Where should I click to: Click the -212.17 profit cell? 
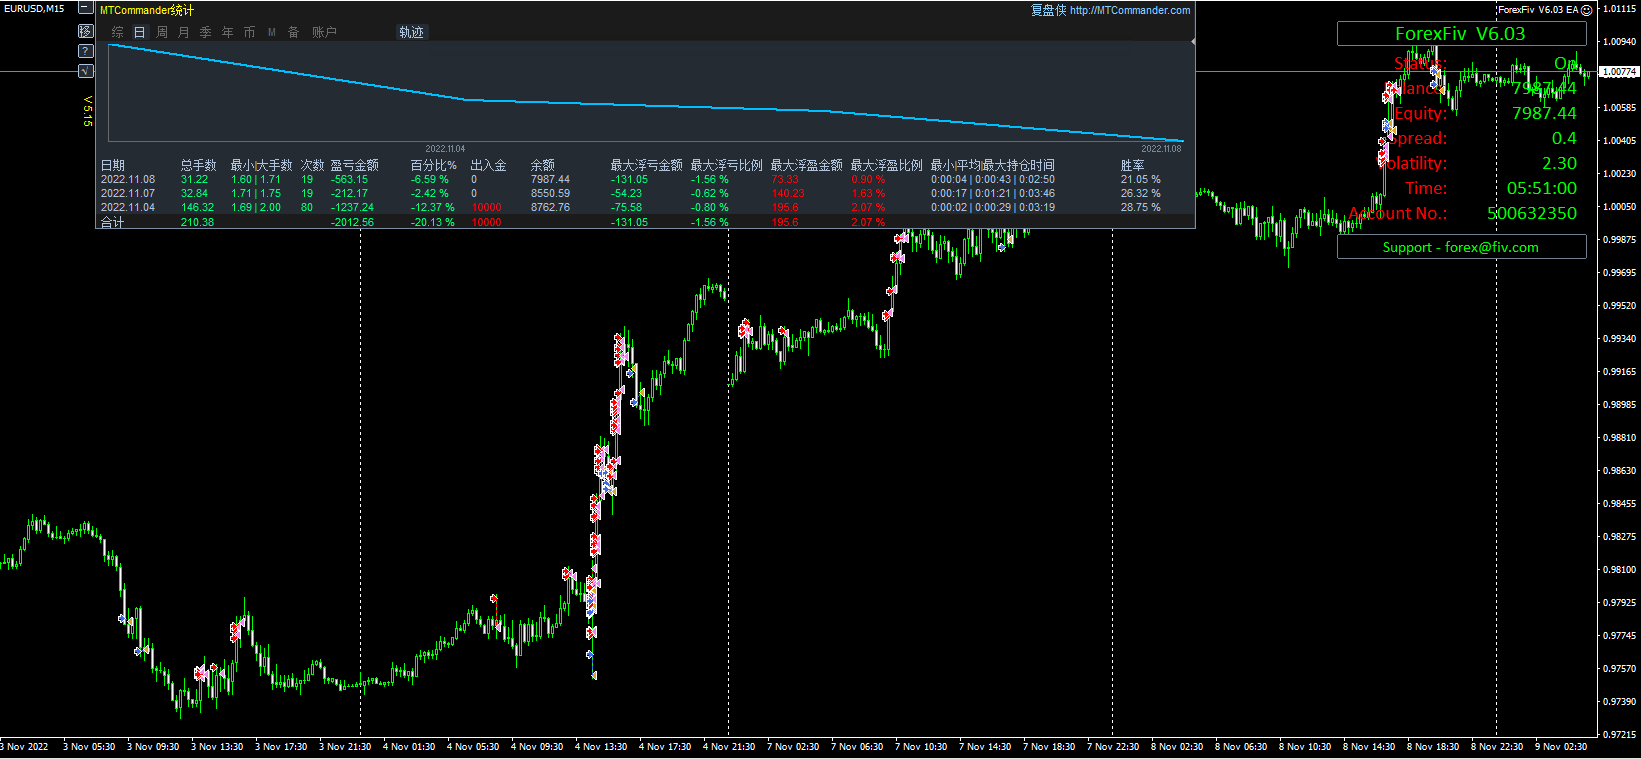pos(349,194)
